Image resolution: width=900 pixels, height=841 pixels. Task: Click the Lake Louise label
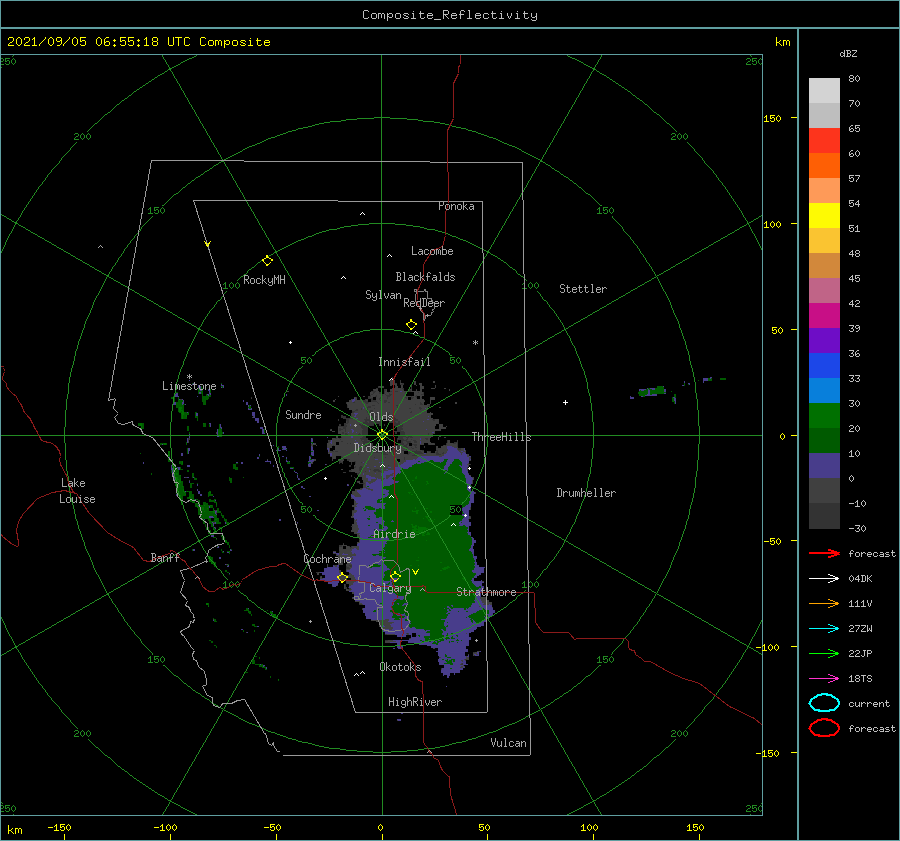click(x=77, y=491)
